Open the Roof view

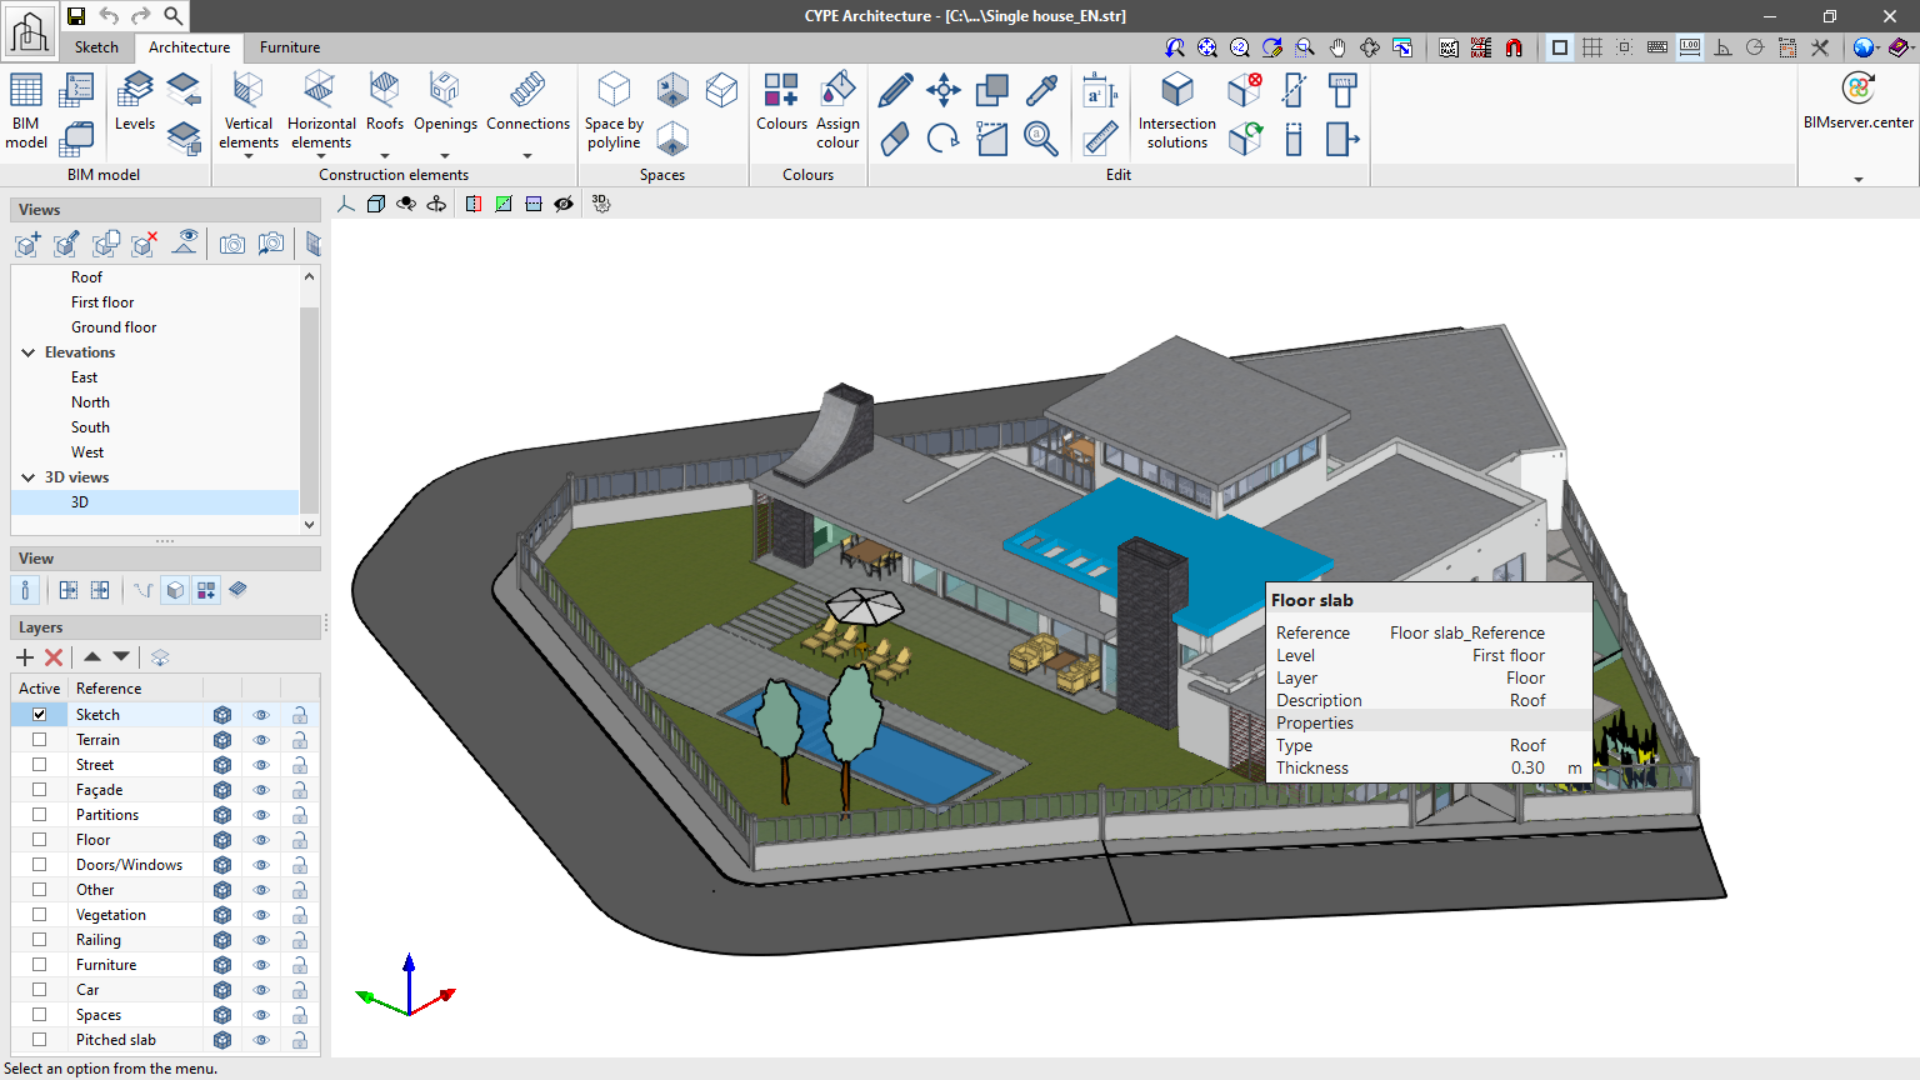click(x=86, y=277)
